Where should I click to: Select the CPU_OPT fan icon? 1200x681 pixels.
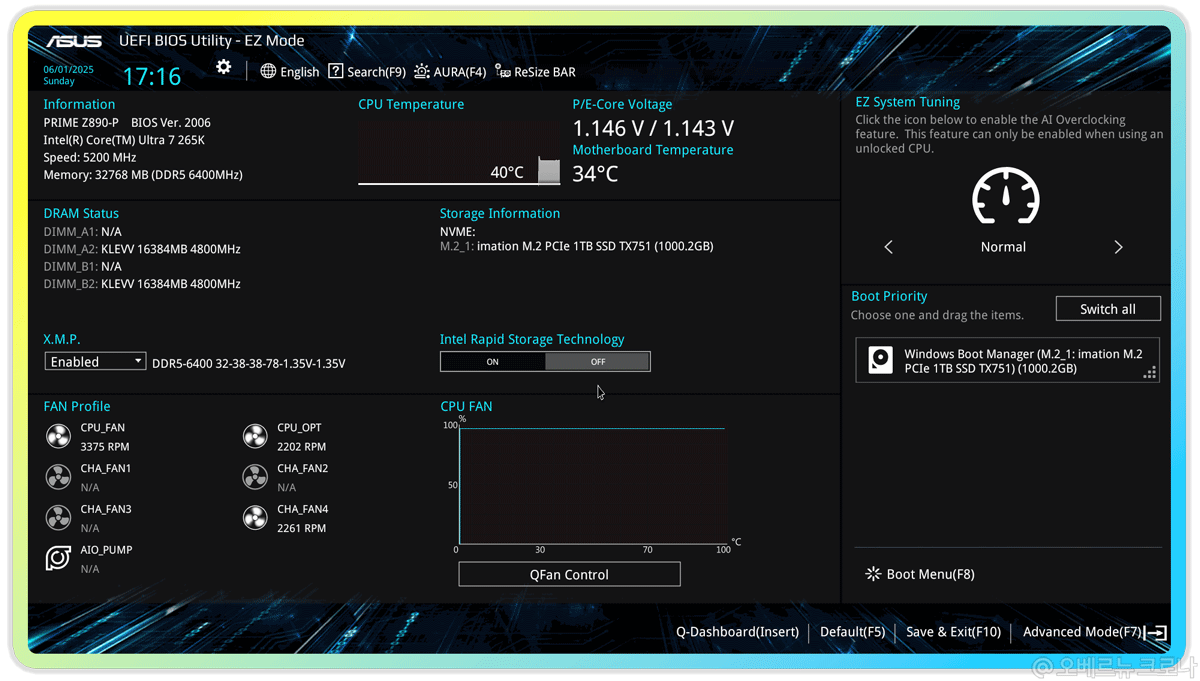(255, 436)
